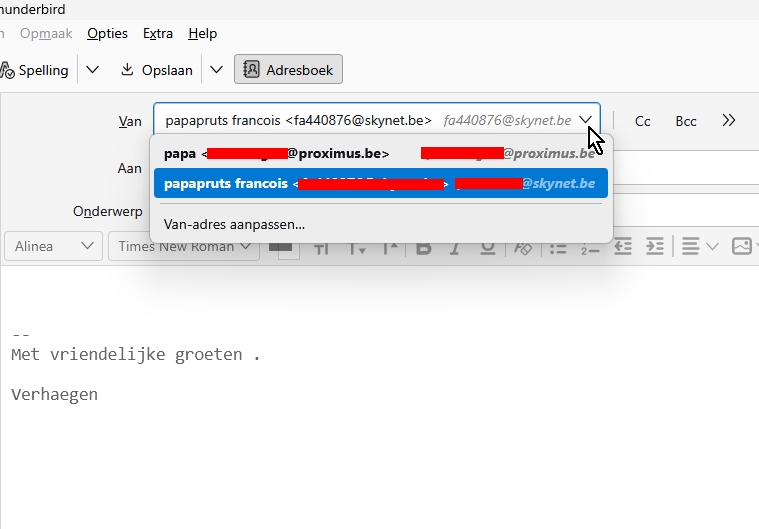Click the Opslaan save button
Image resolution: width=759 pixels, height=529 pixels.
[x=156, y=70]
